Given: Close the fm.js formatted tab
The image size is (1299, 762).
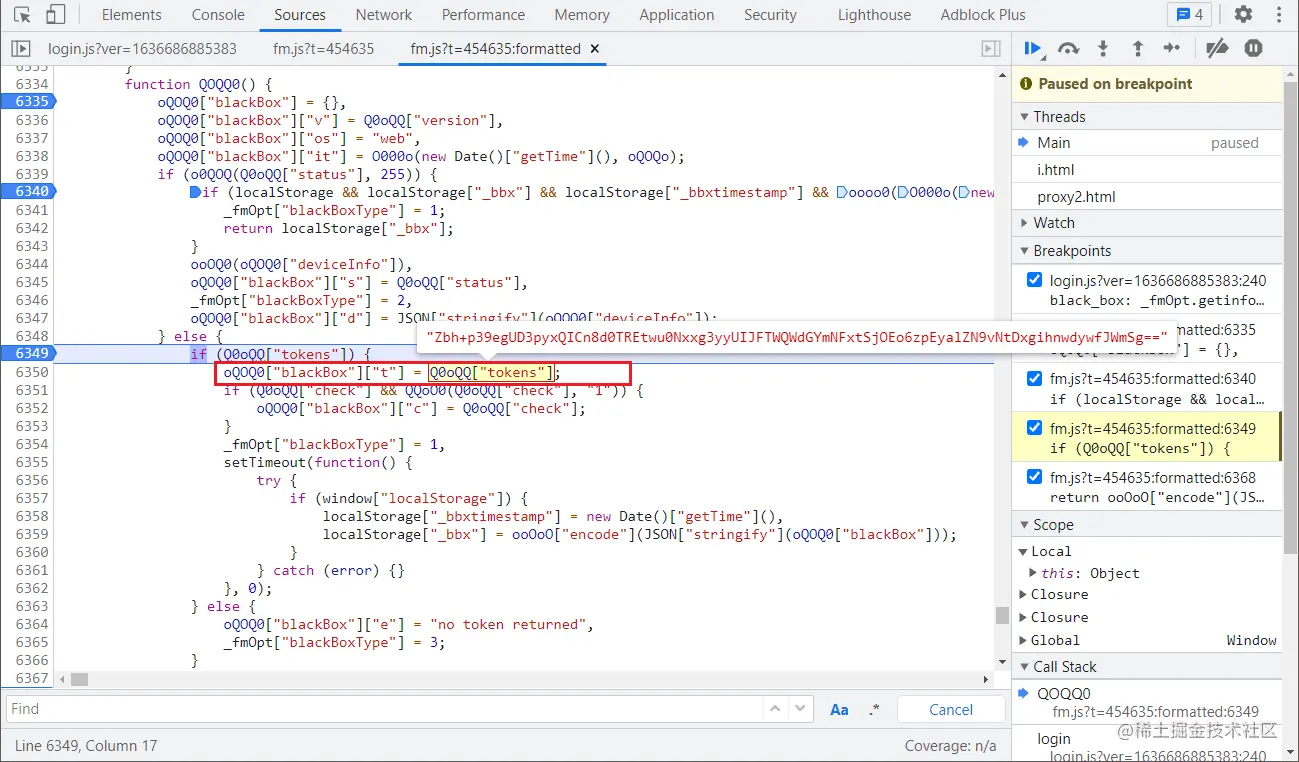Looking at the screenshot, I should point(596,48).
